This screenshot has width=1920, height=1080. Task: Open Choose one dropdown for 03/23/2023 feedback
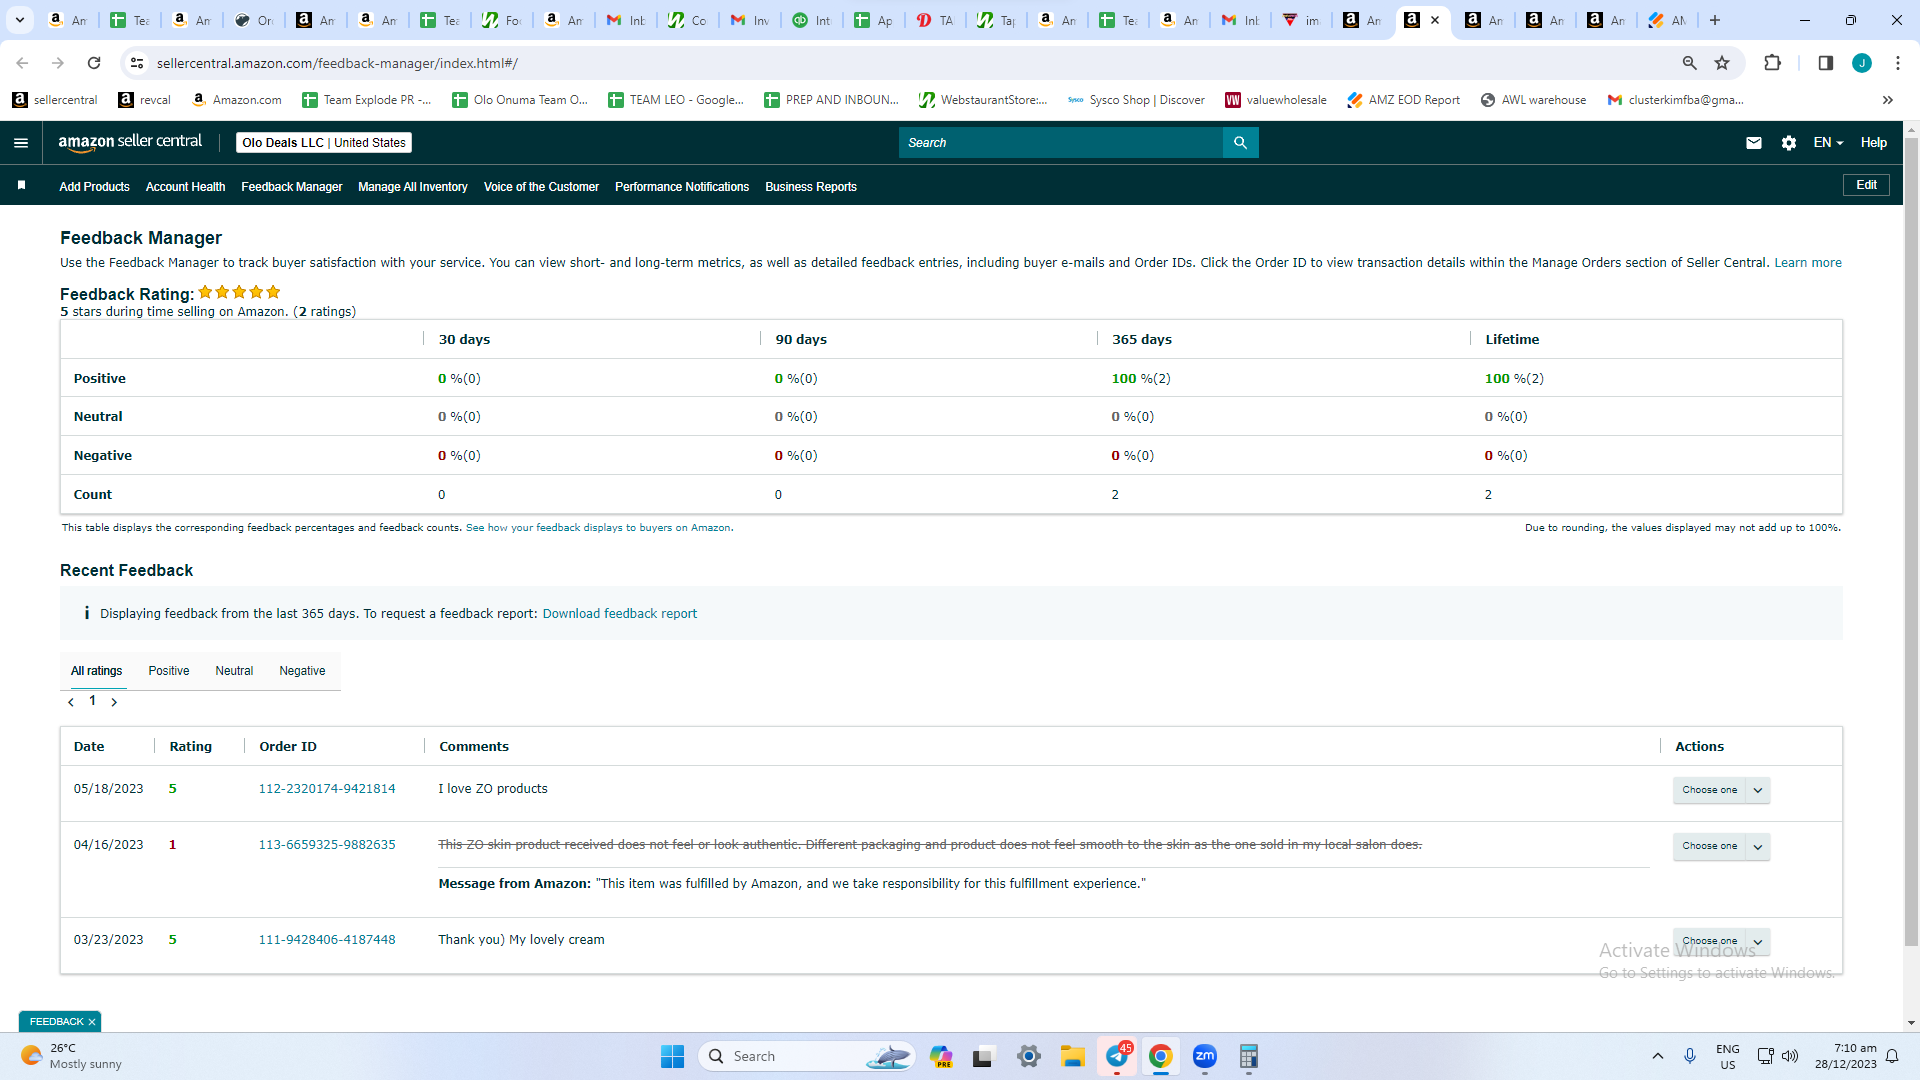pyautogui.click(x=1721, y=941)
